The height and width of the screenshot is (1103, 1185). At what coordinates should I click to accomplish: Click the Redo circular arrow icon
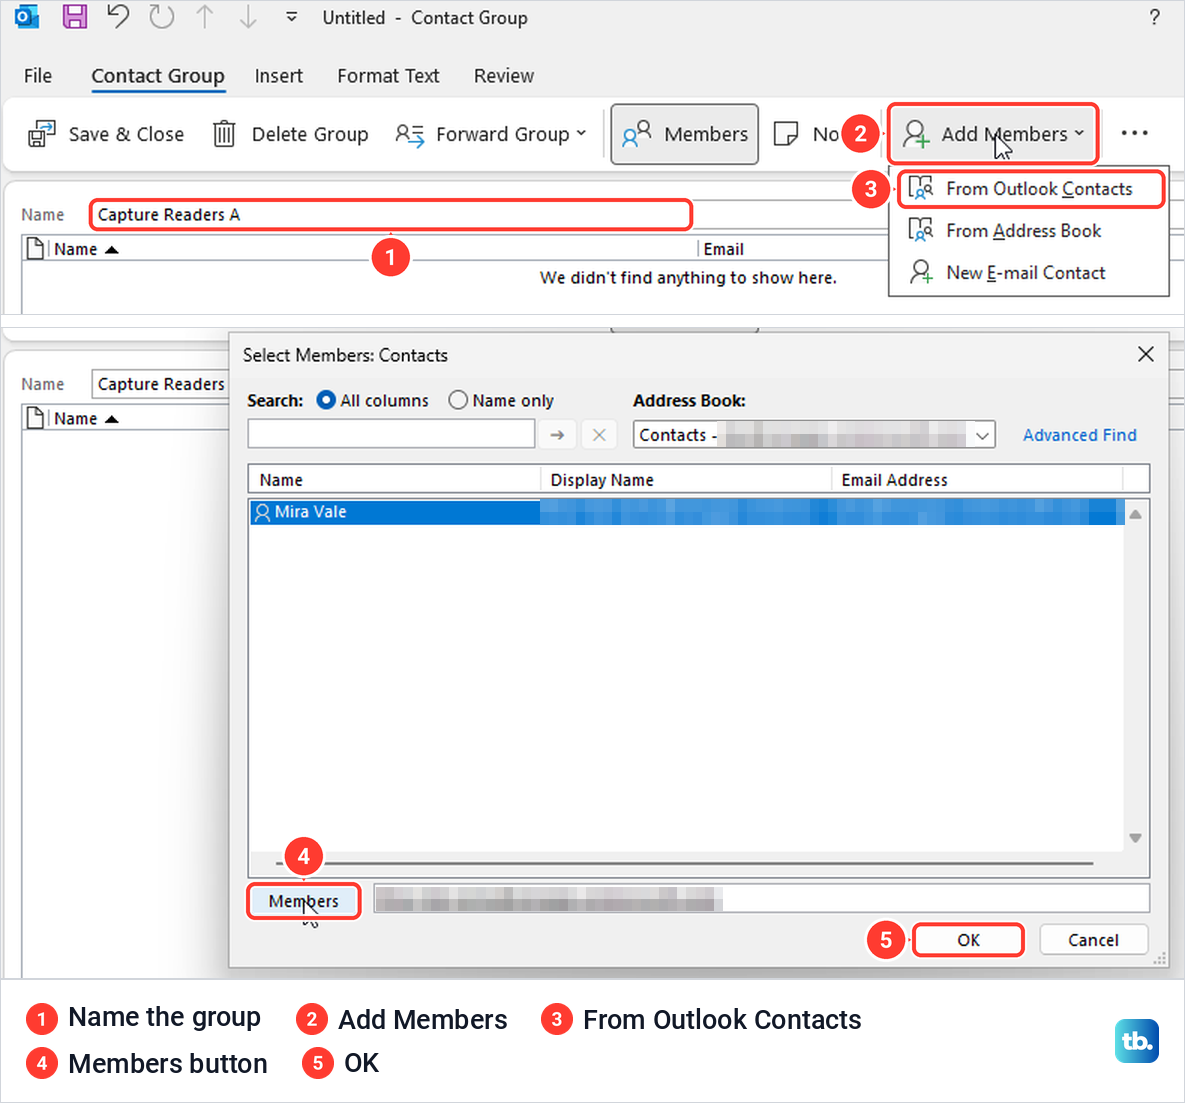[x=161, y=17]
